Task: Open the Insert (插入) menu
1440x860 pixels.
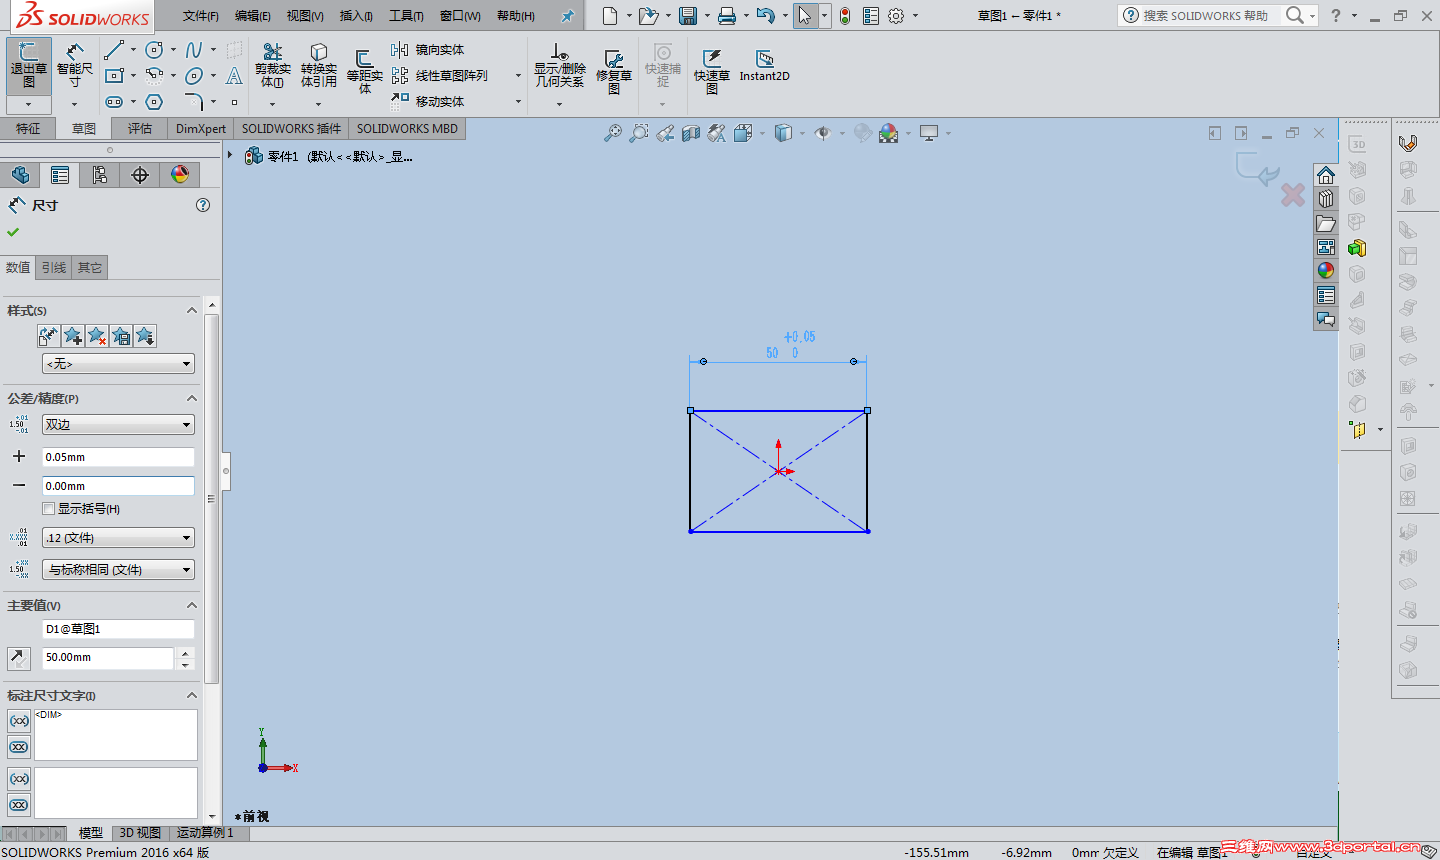Action: coord(356,16)
